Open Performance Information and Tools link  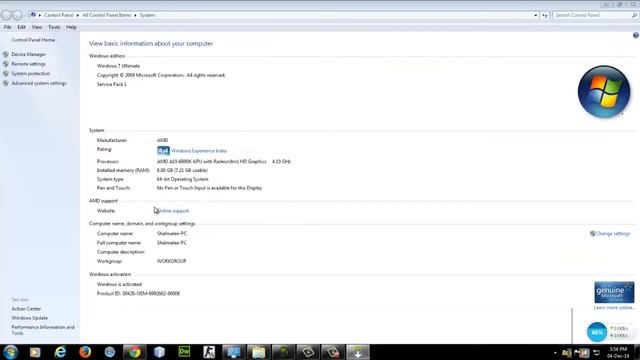click(43, 330)
